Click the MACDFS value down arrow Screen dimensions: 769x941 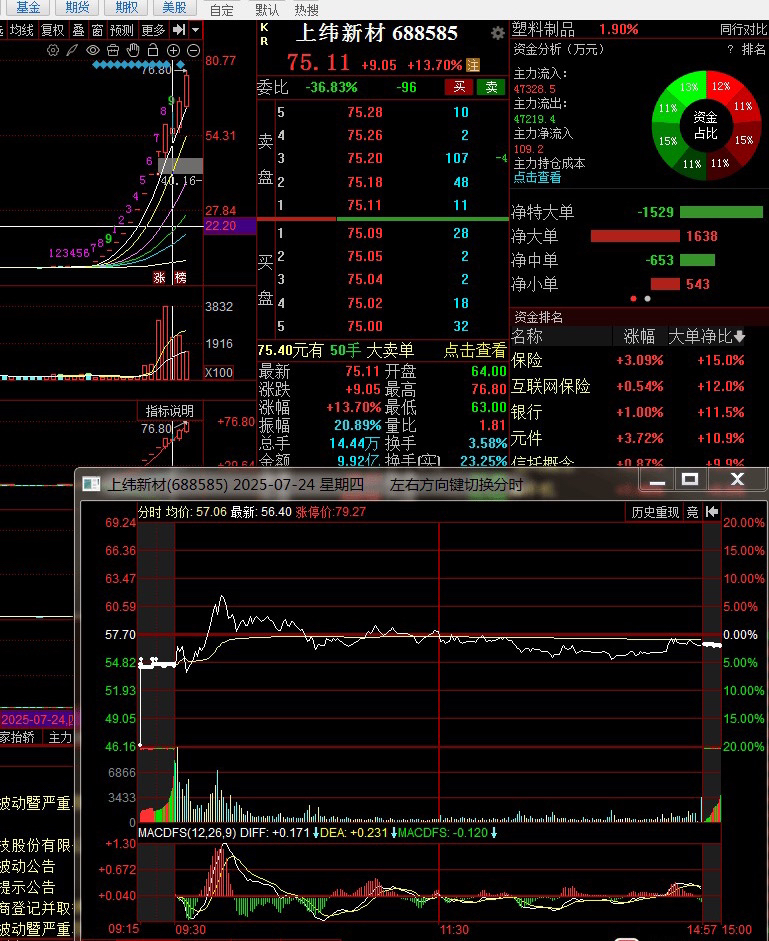click(493, 833)
